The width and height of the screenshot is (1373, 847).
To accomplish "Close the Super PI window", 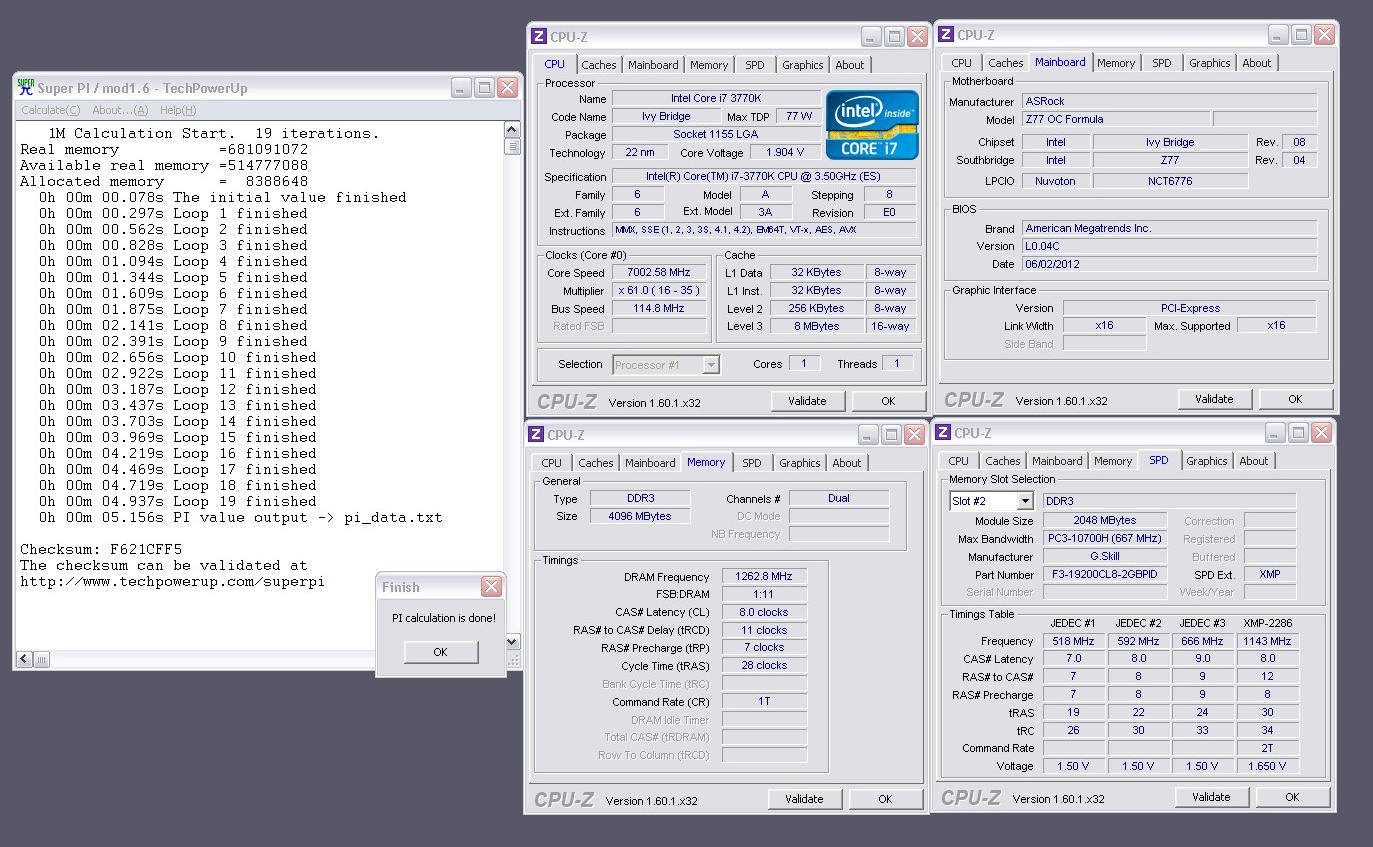I will pyautogui.click(x=507, y=87).
